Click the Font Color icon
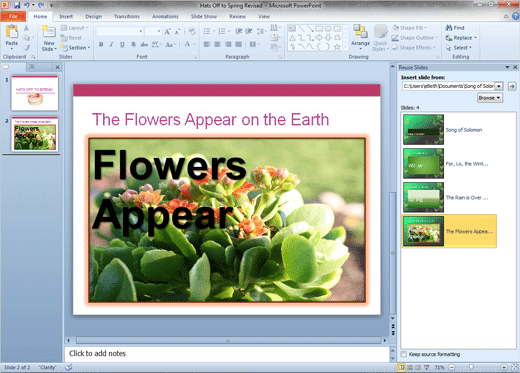 188,44
